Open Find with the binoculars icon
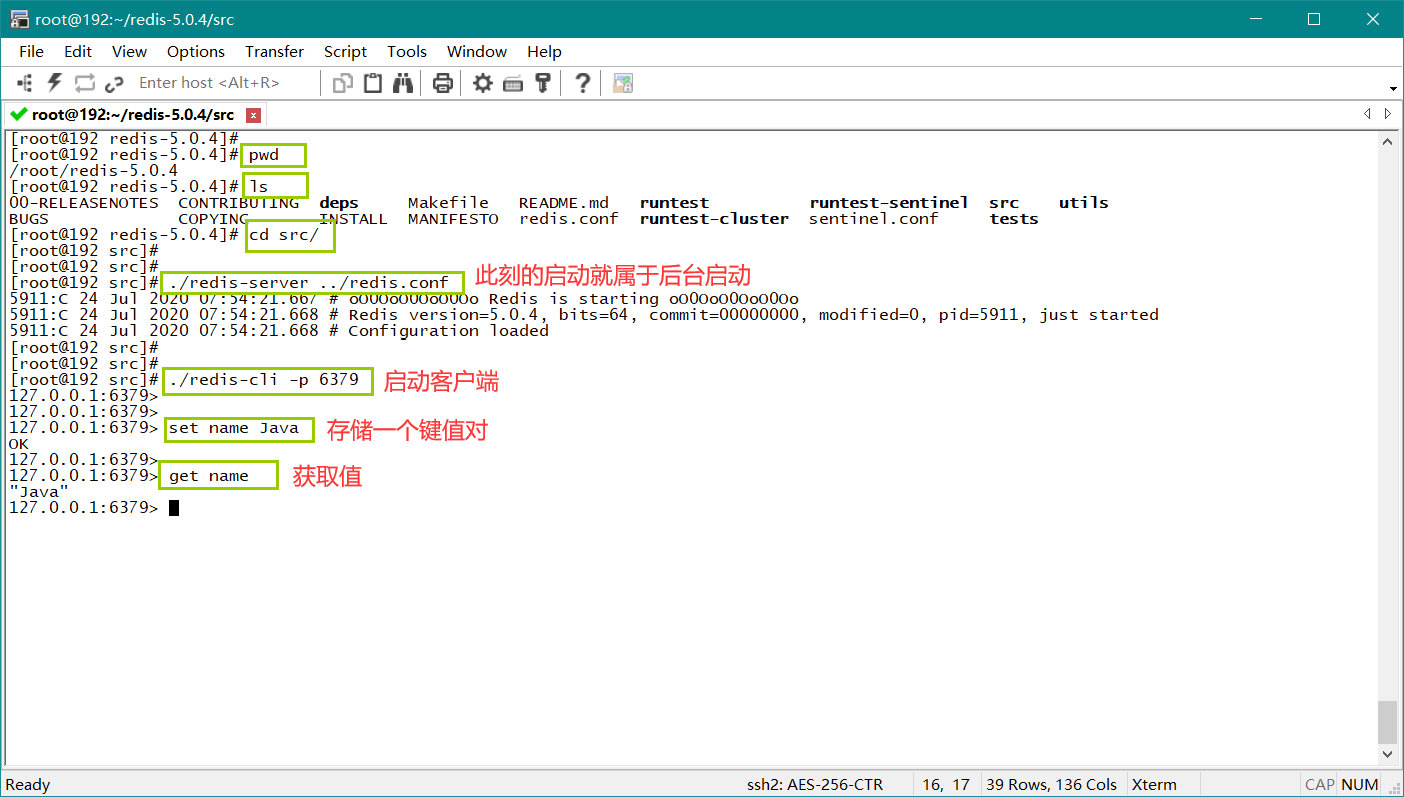Screen dimensions: 1404x797 [403, 83]
